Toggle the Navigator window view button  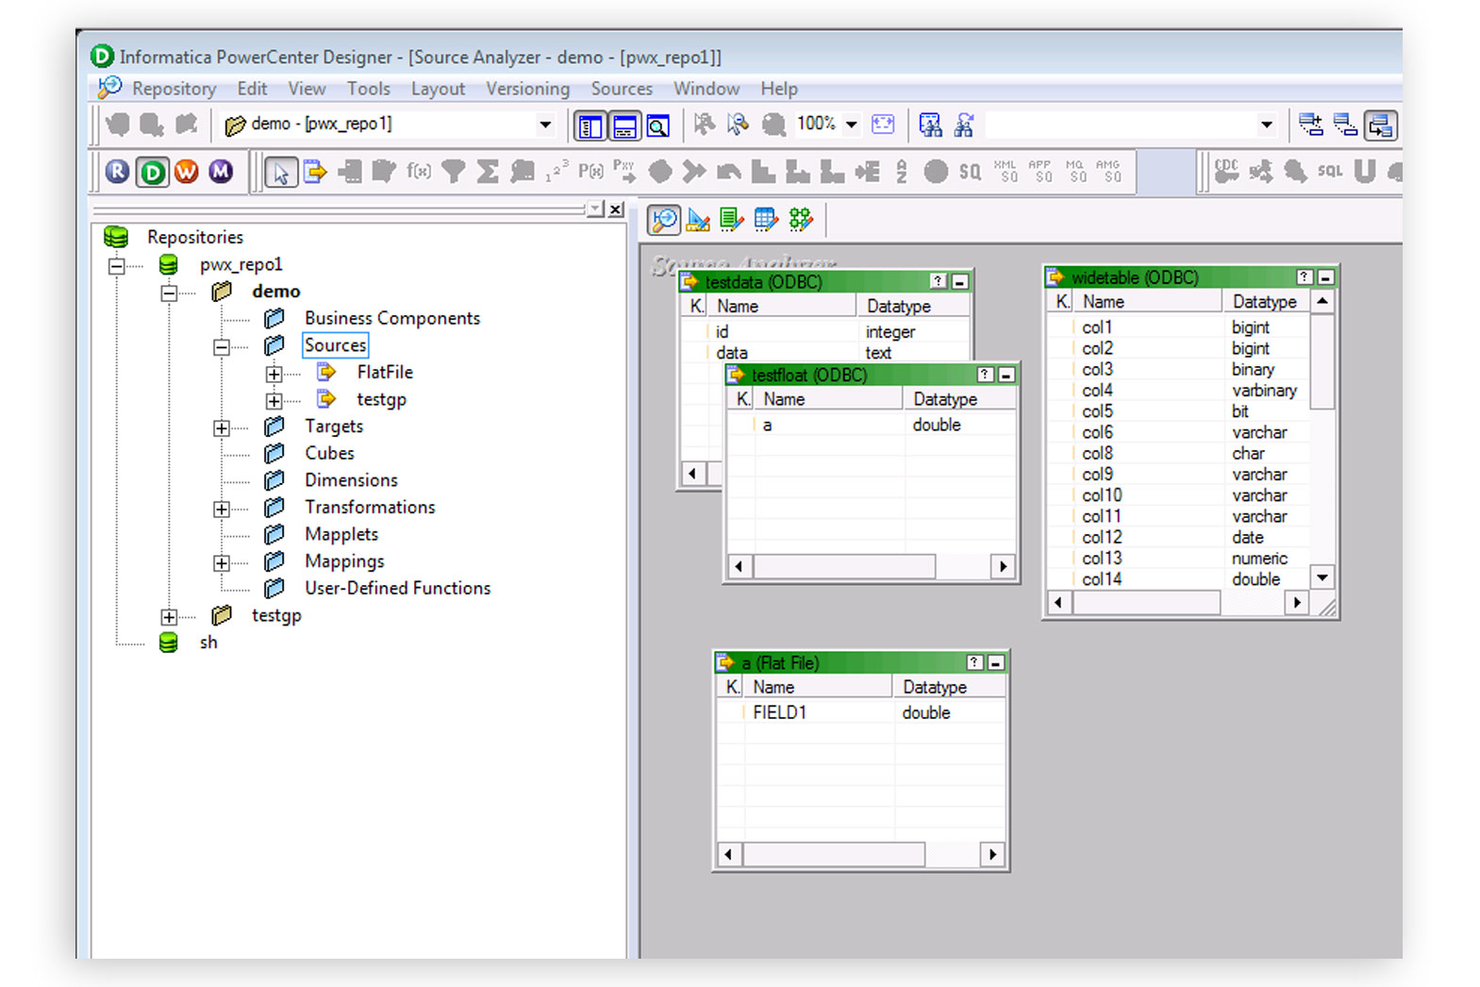(590, 126)
